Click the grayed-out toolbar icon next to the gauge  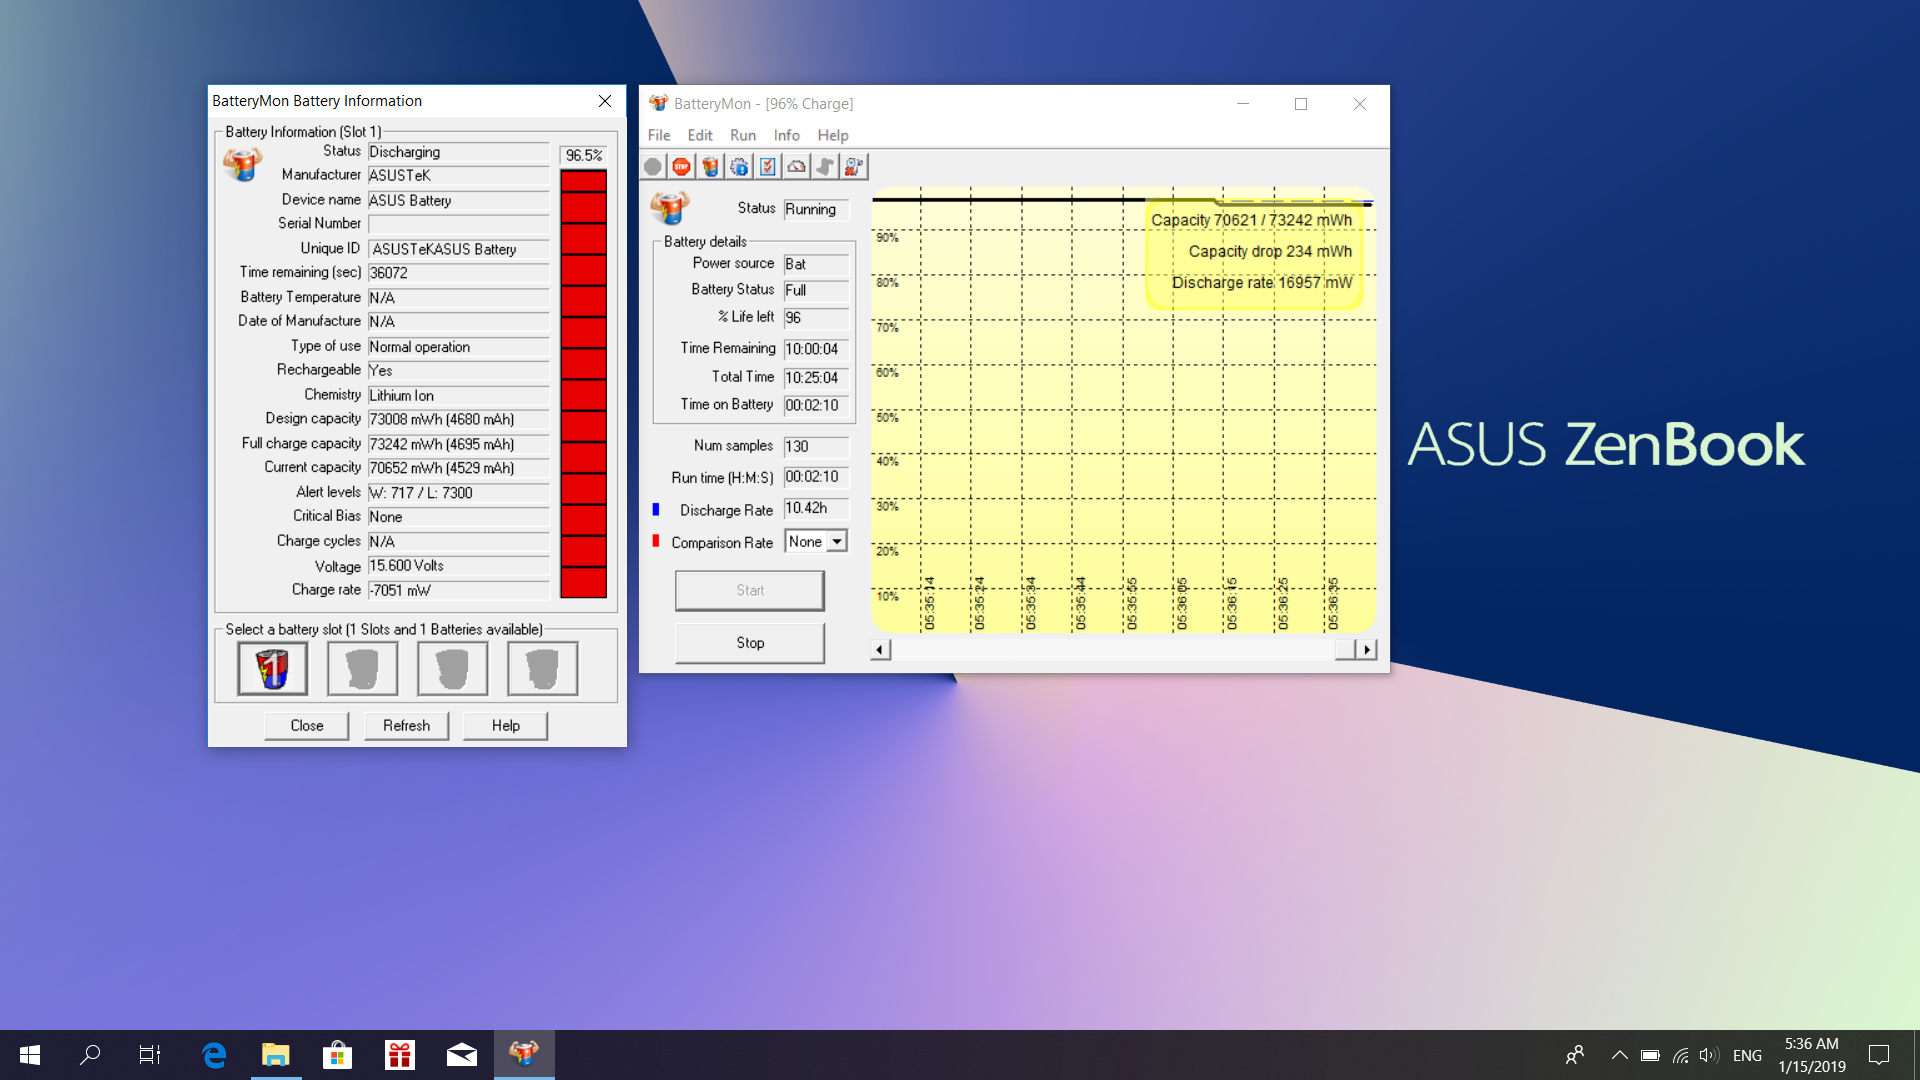825,167
